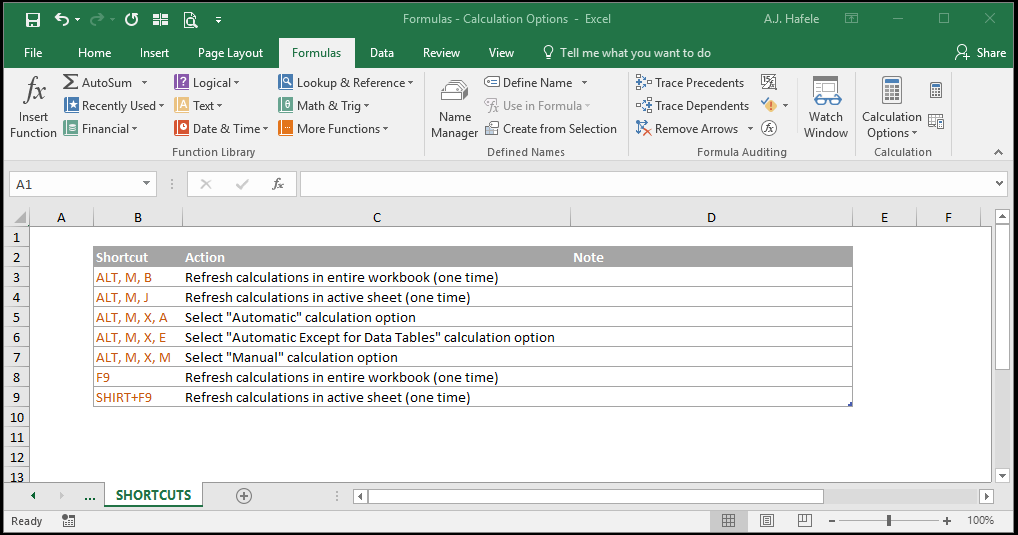Open Watch Window
1018x535 pixels.
coord(826,108)
